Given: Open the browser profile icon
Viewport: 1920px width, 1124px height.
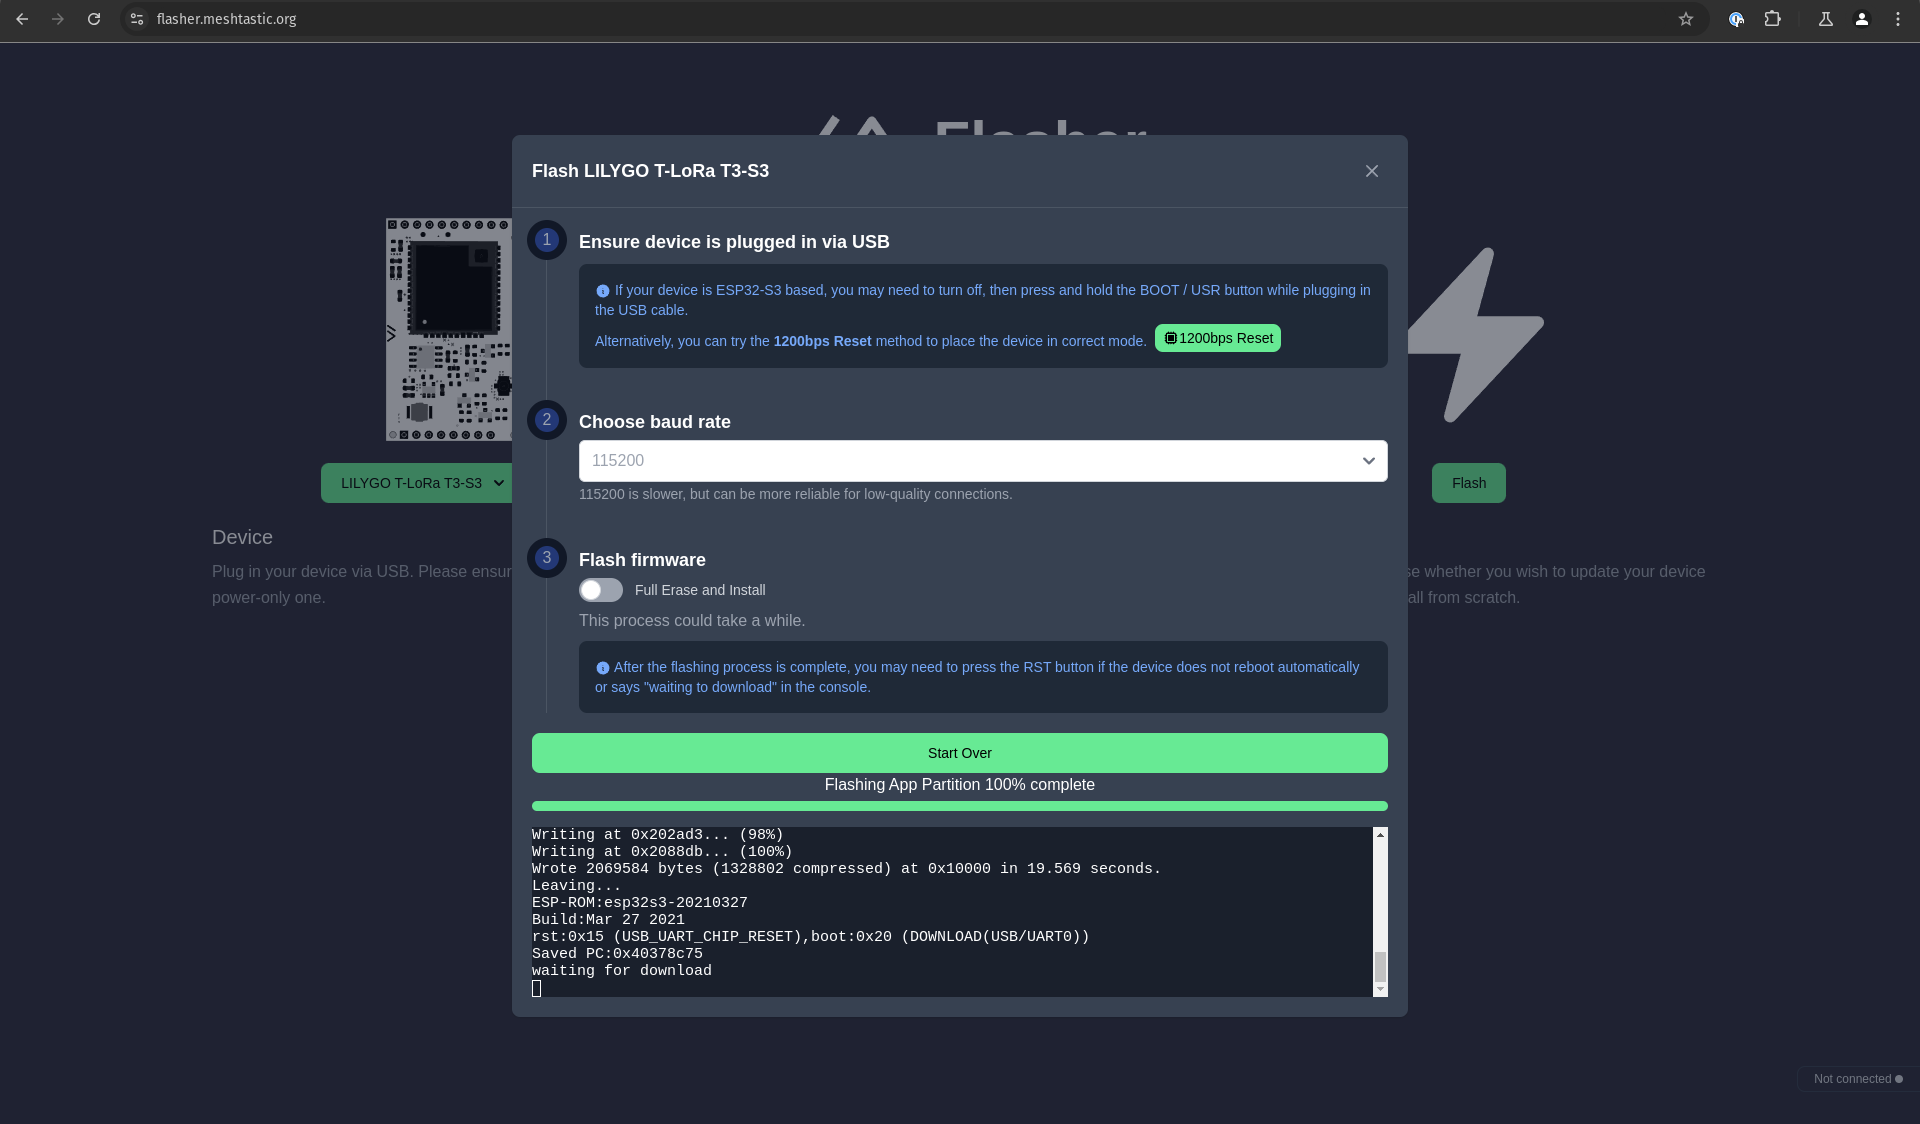Looking at the screenshot, I should point(1862,19).
